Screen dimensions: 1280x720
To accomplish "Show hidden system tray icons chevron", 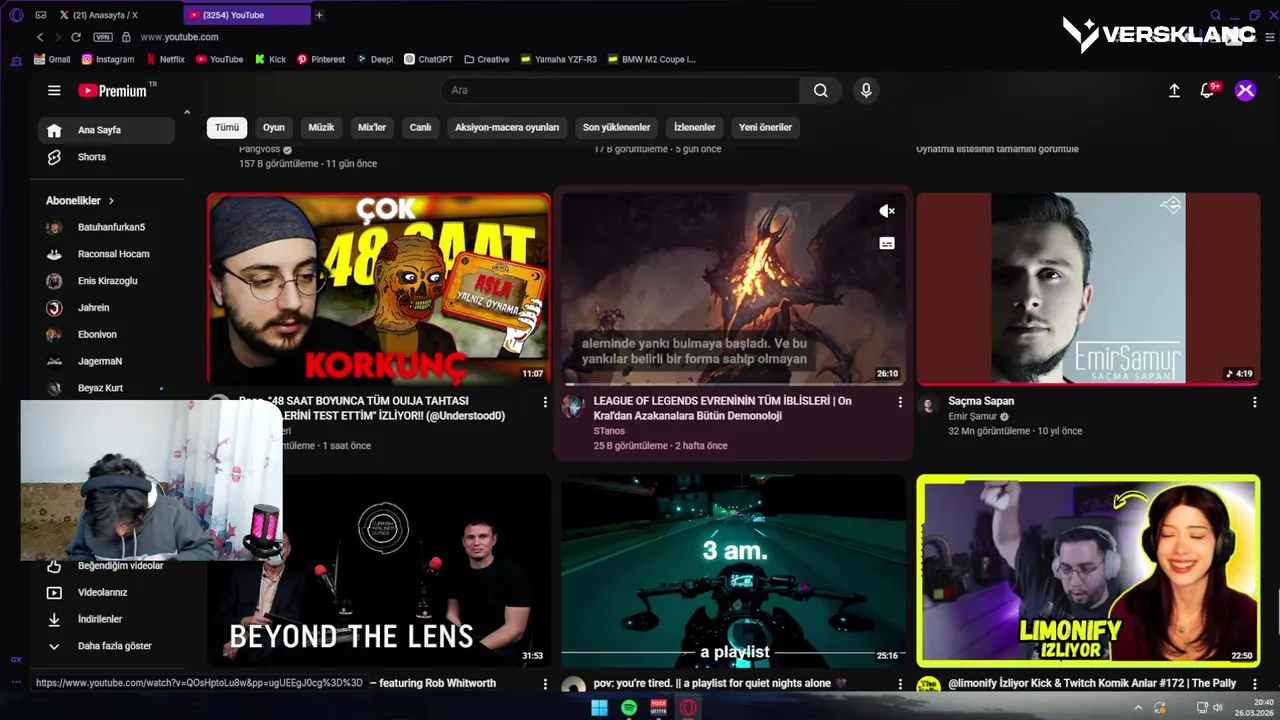I will click(x=1138, y=708).
